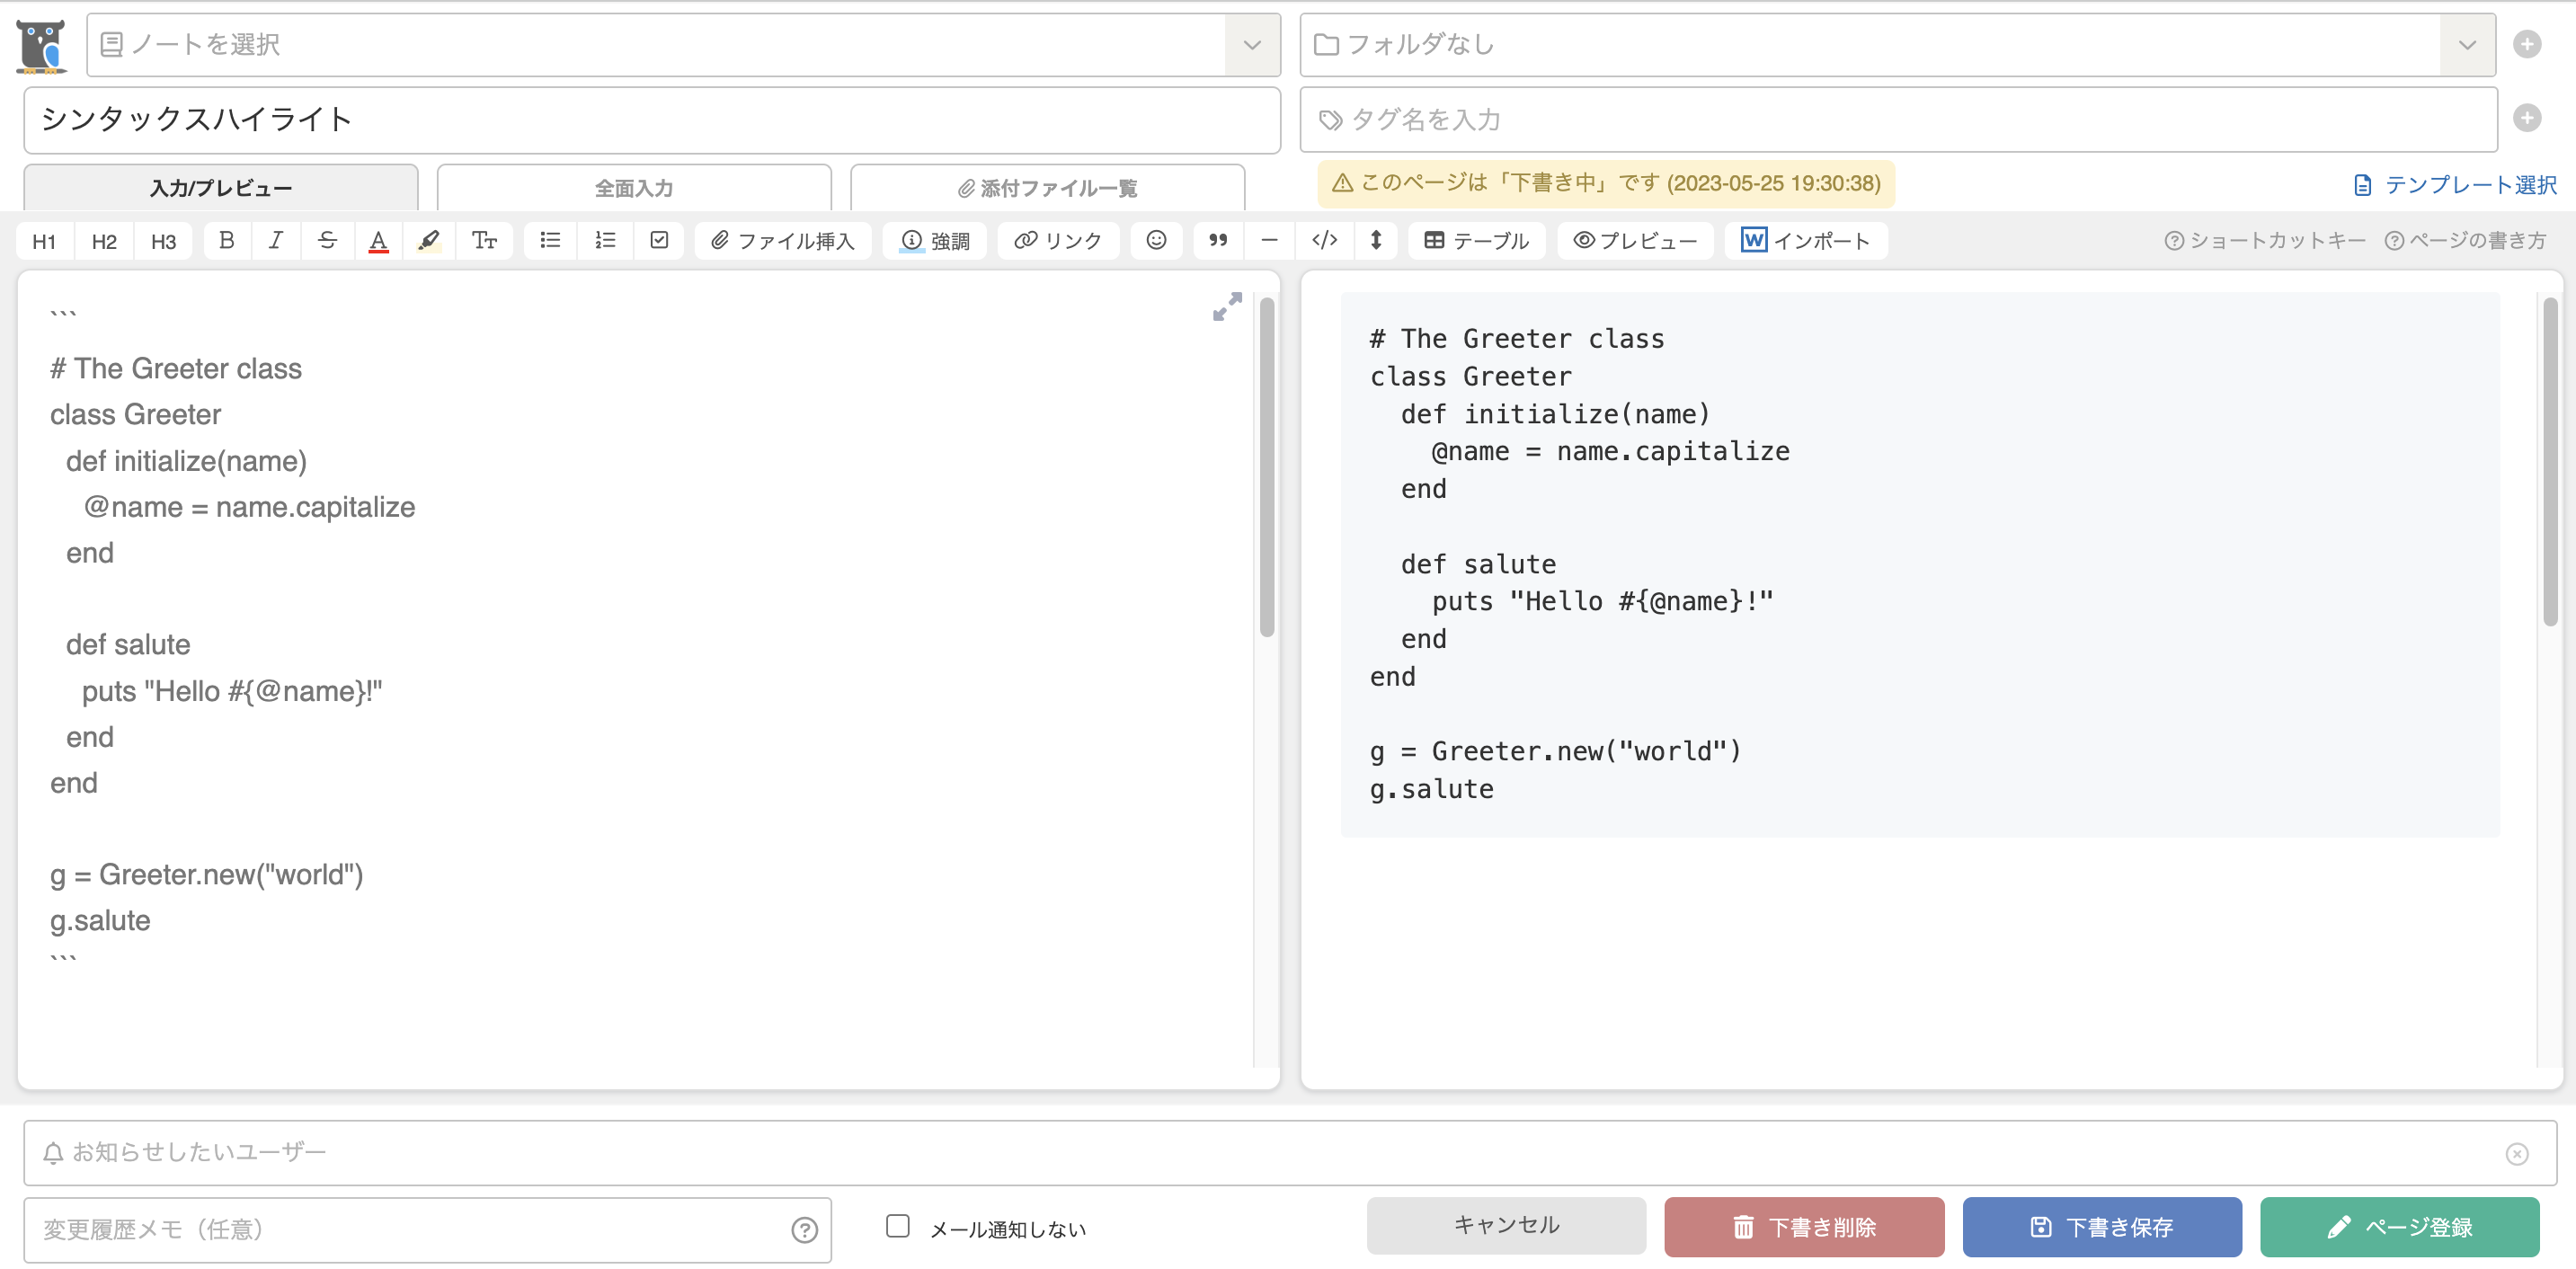Open the emoji picker
Image resolution: width=2576 pixels, height=1269 pixels.
point(1156,240)
